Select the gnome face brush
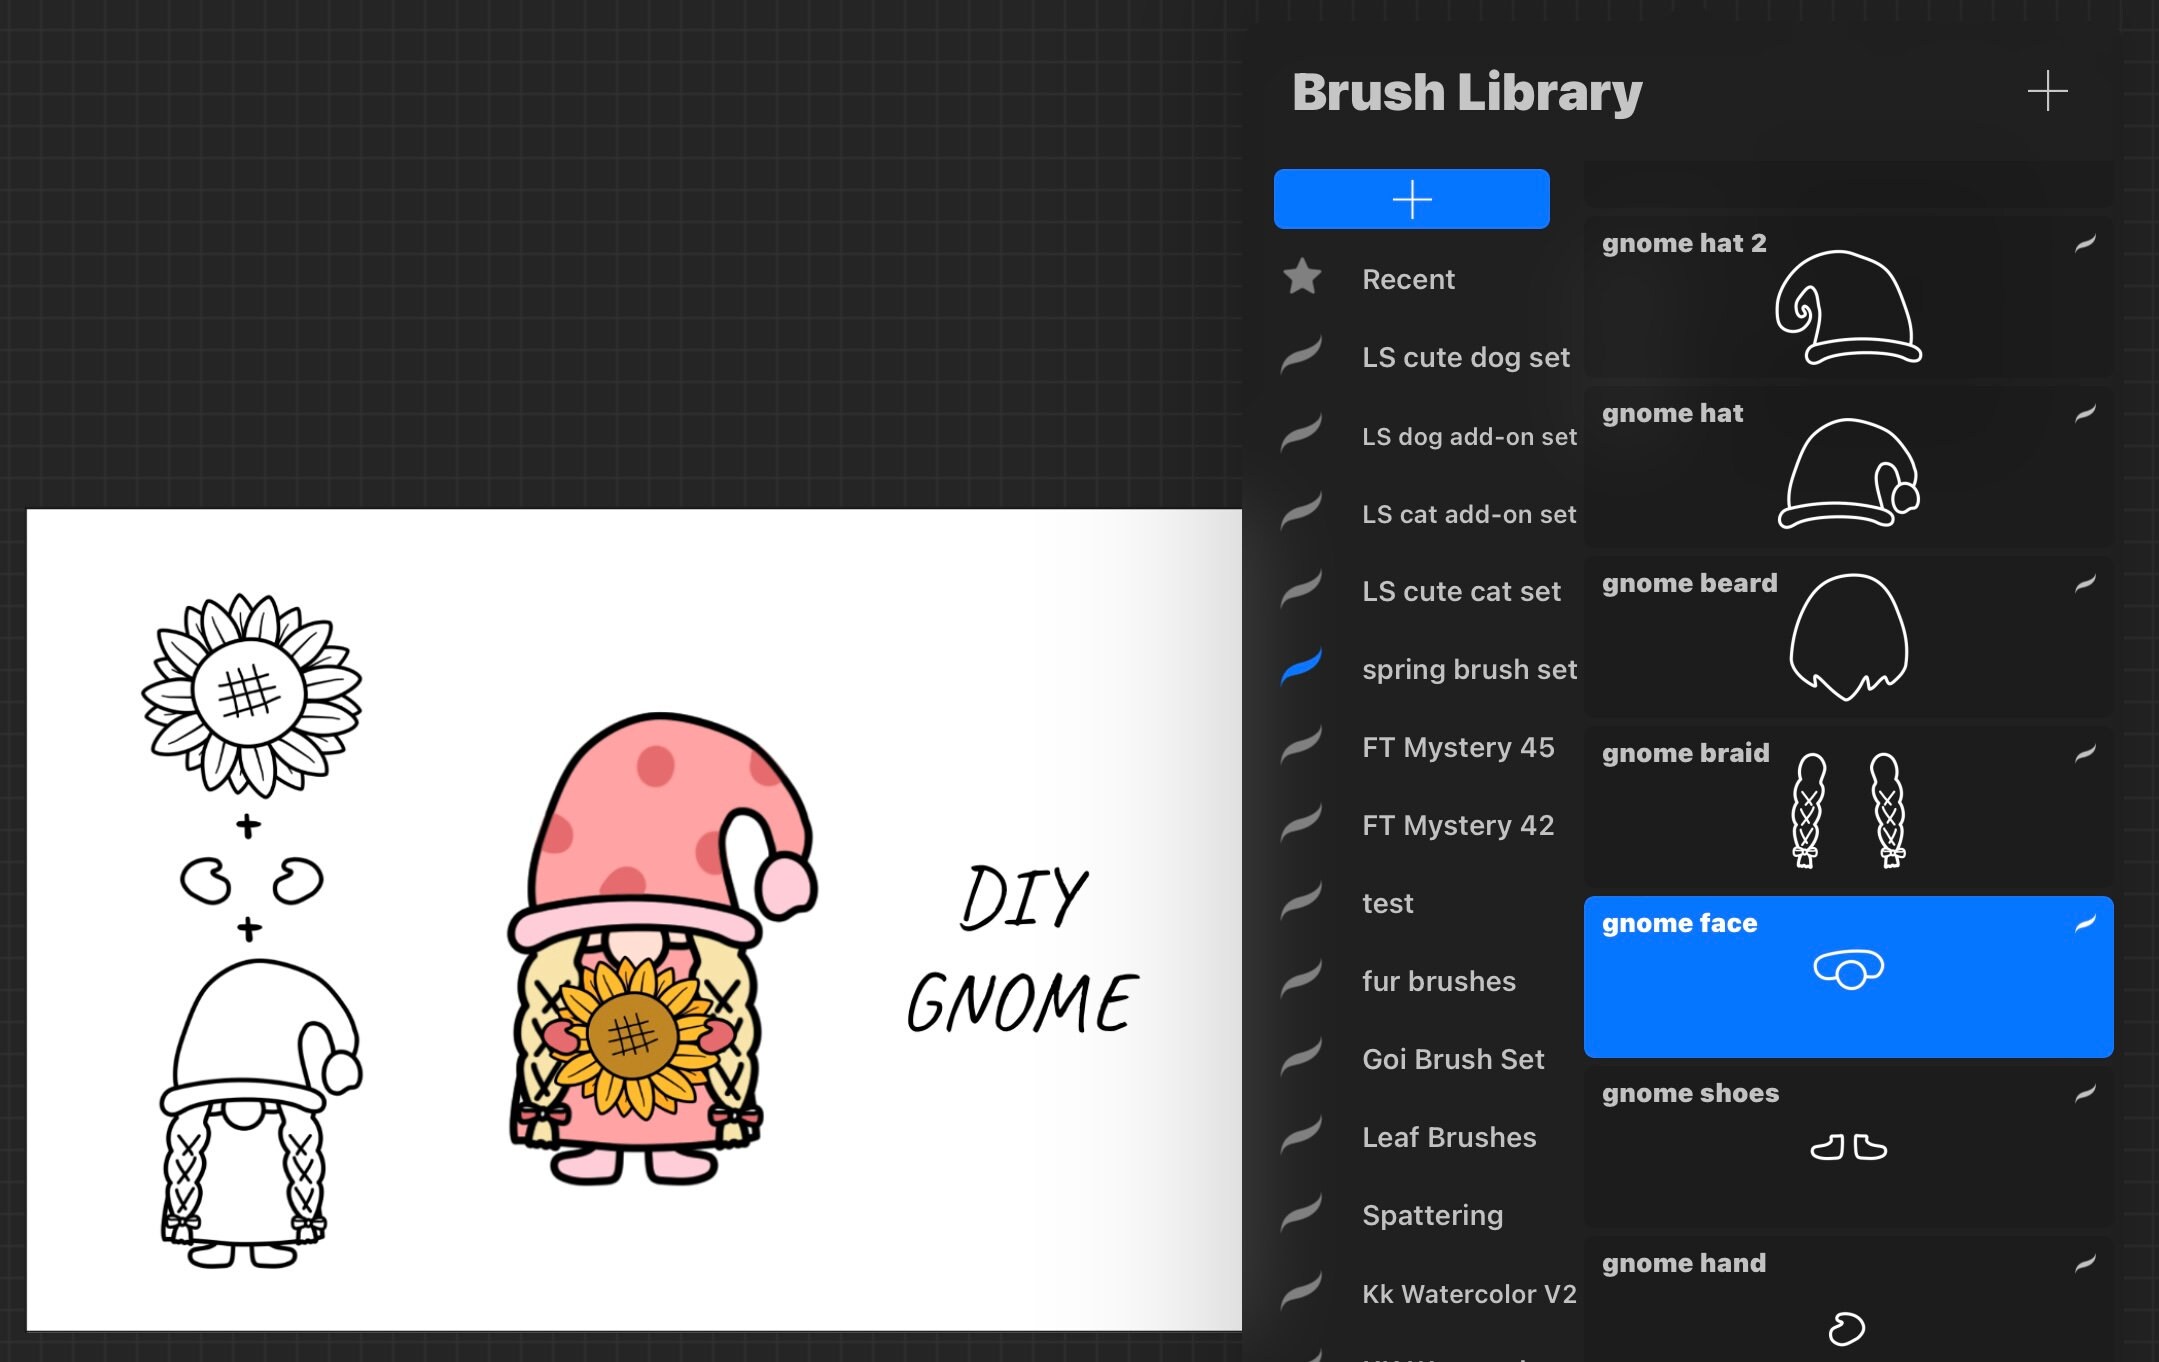2159x1362 pixels. click(1848, 977)
